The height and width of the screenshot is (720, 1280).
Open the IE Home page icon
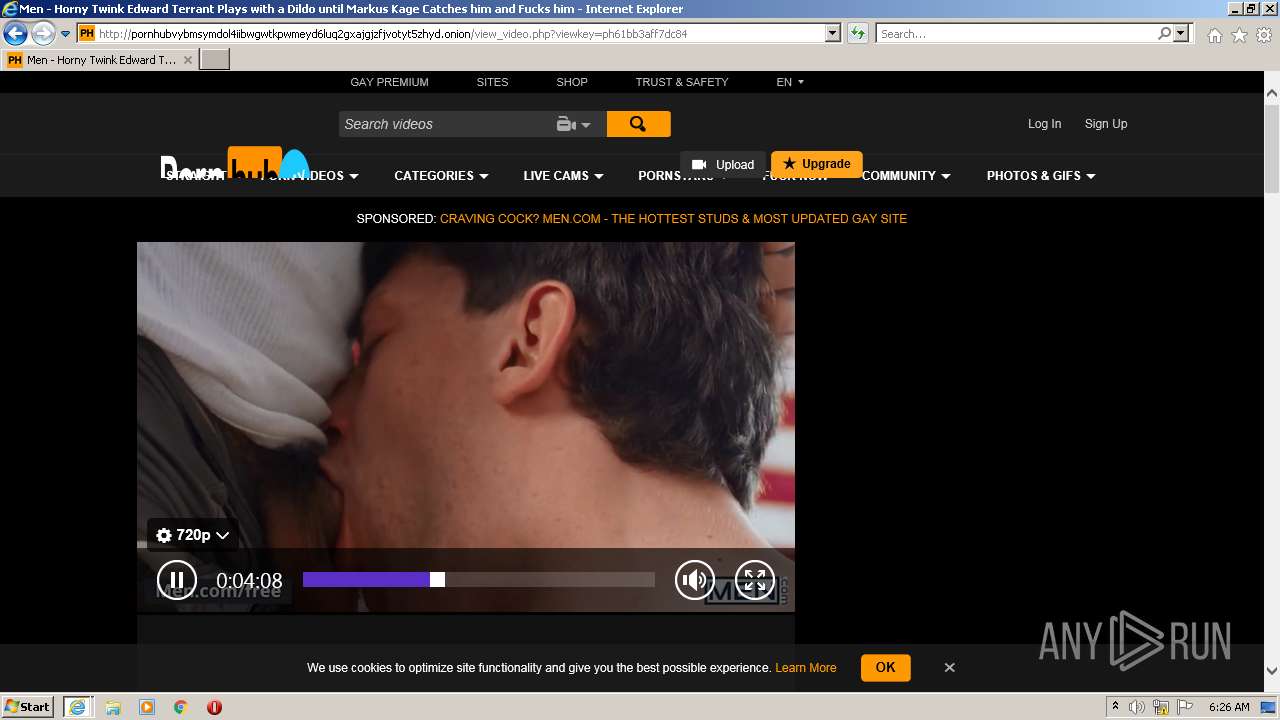[1214, 35]
